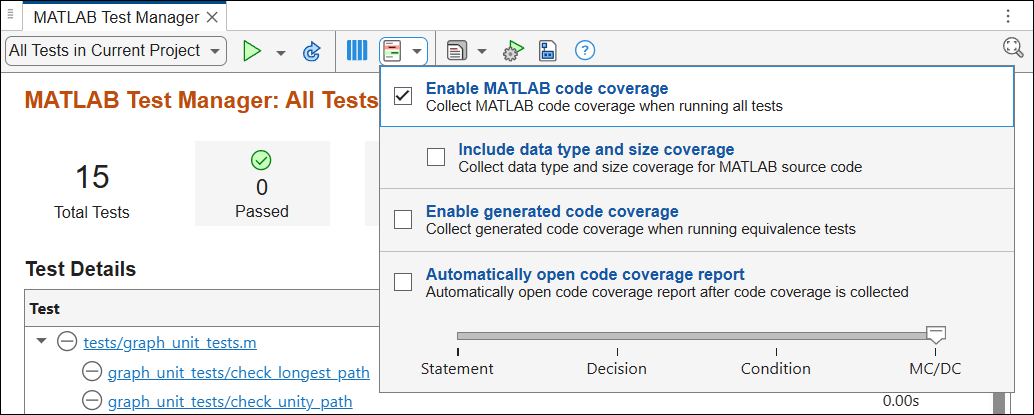Set coverage slider to Statement
Image resolution: width=1034 pixels, height=415 pixels.
point(458,368)
